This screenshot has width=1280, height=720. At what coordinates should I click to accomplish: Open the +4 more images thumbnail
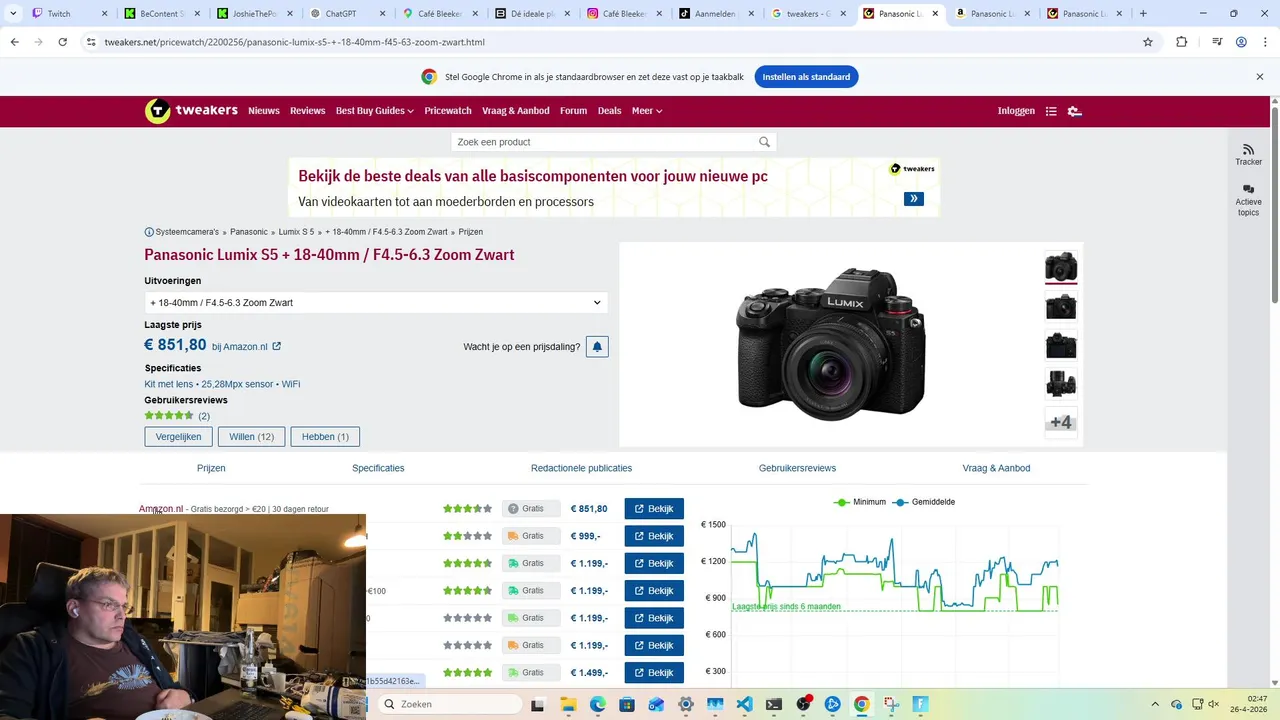[x=1061, y=422]
